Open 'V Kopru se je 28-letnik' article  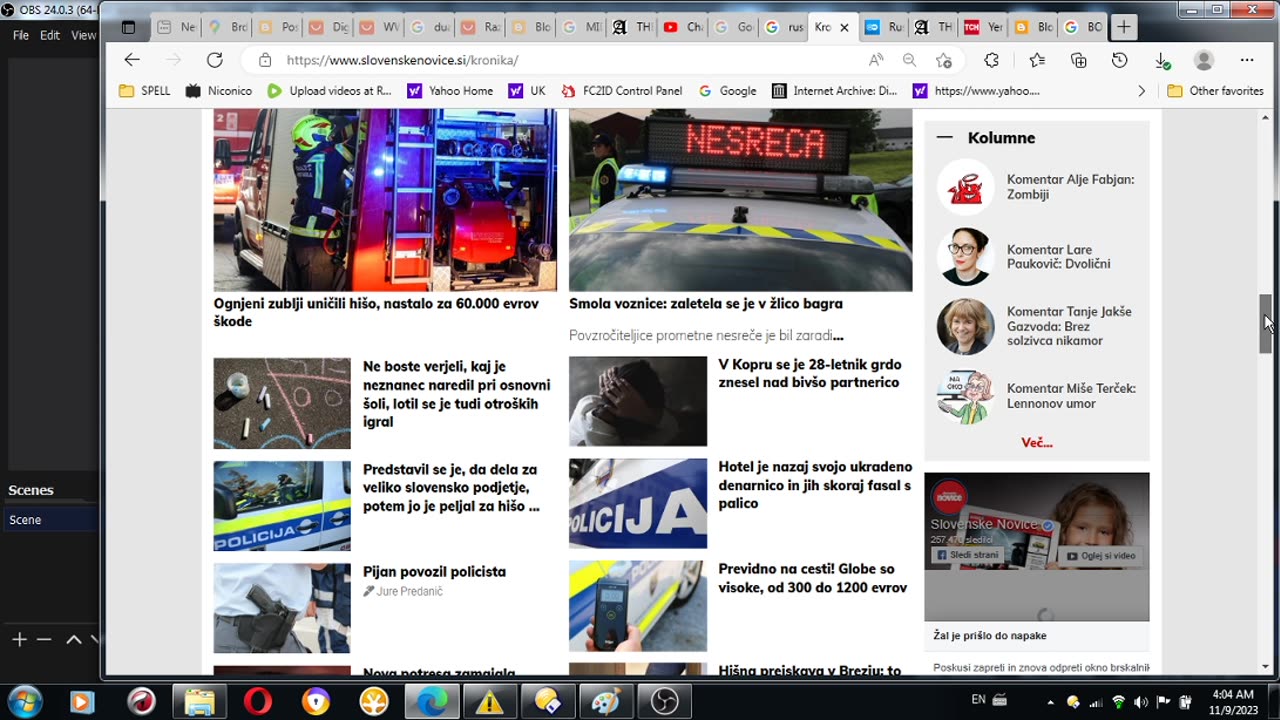tap(810, 374)
